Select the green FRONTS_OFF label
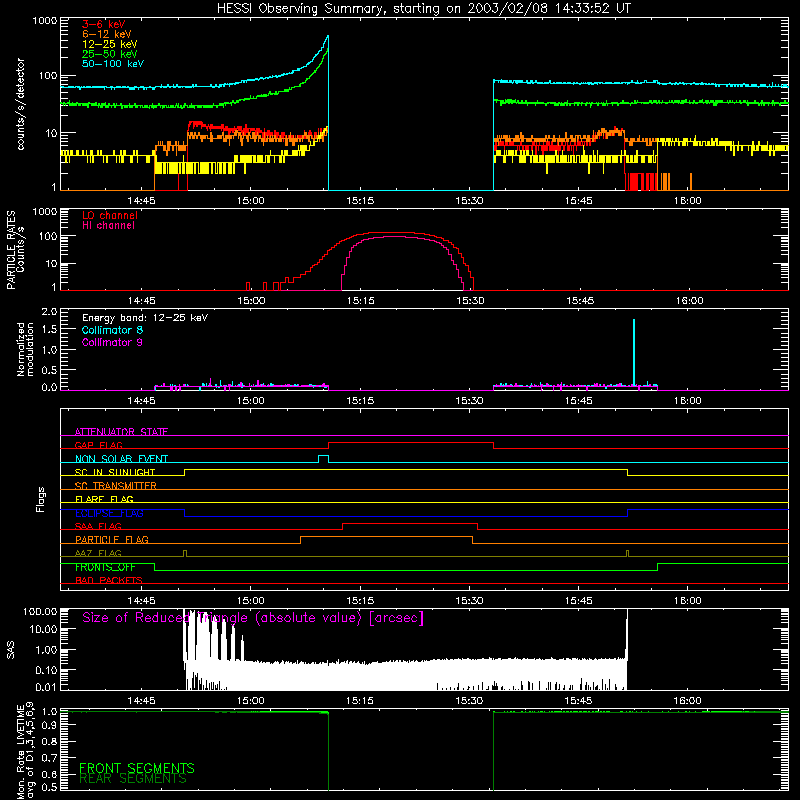800x800 pixels. (105, 567)
